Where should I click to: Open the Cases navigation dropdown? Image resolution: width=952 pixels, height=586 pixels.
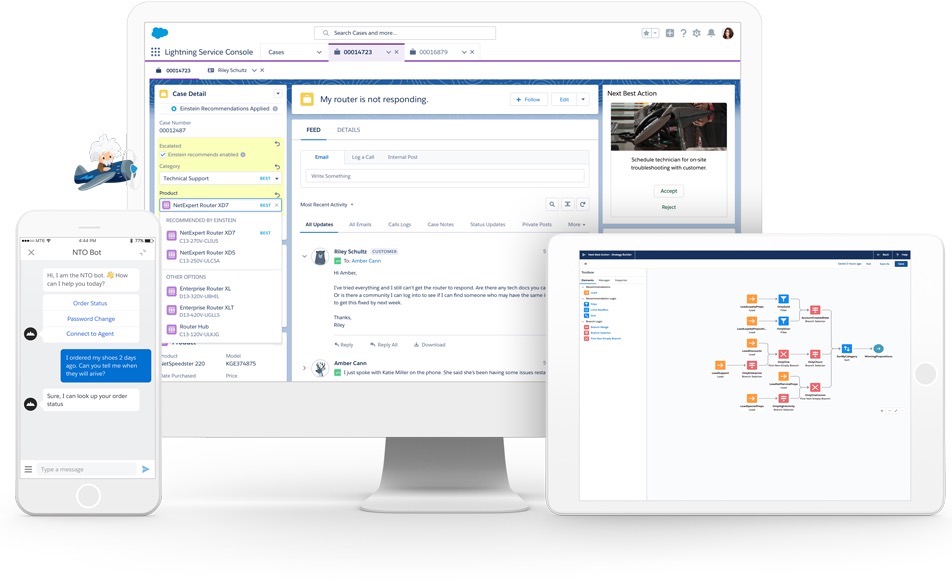(x=319, y=52)
